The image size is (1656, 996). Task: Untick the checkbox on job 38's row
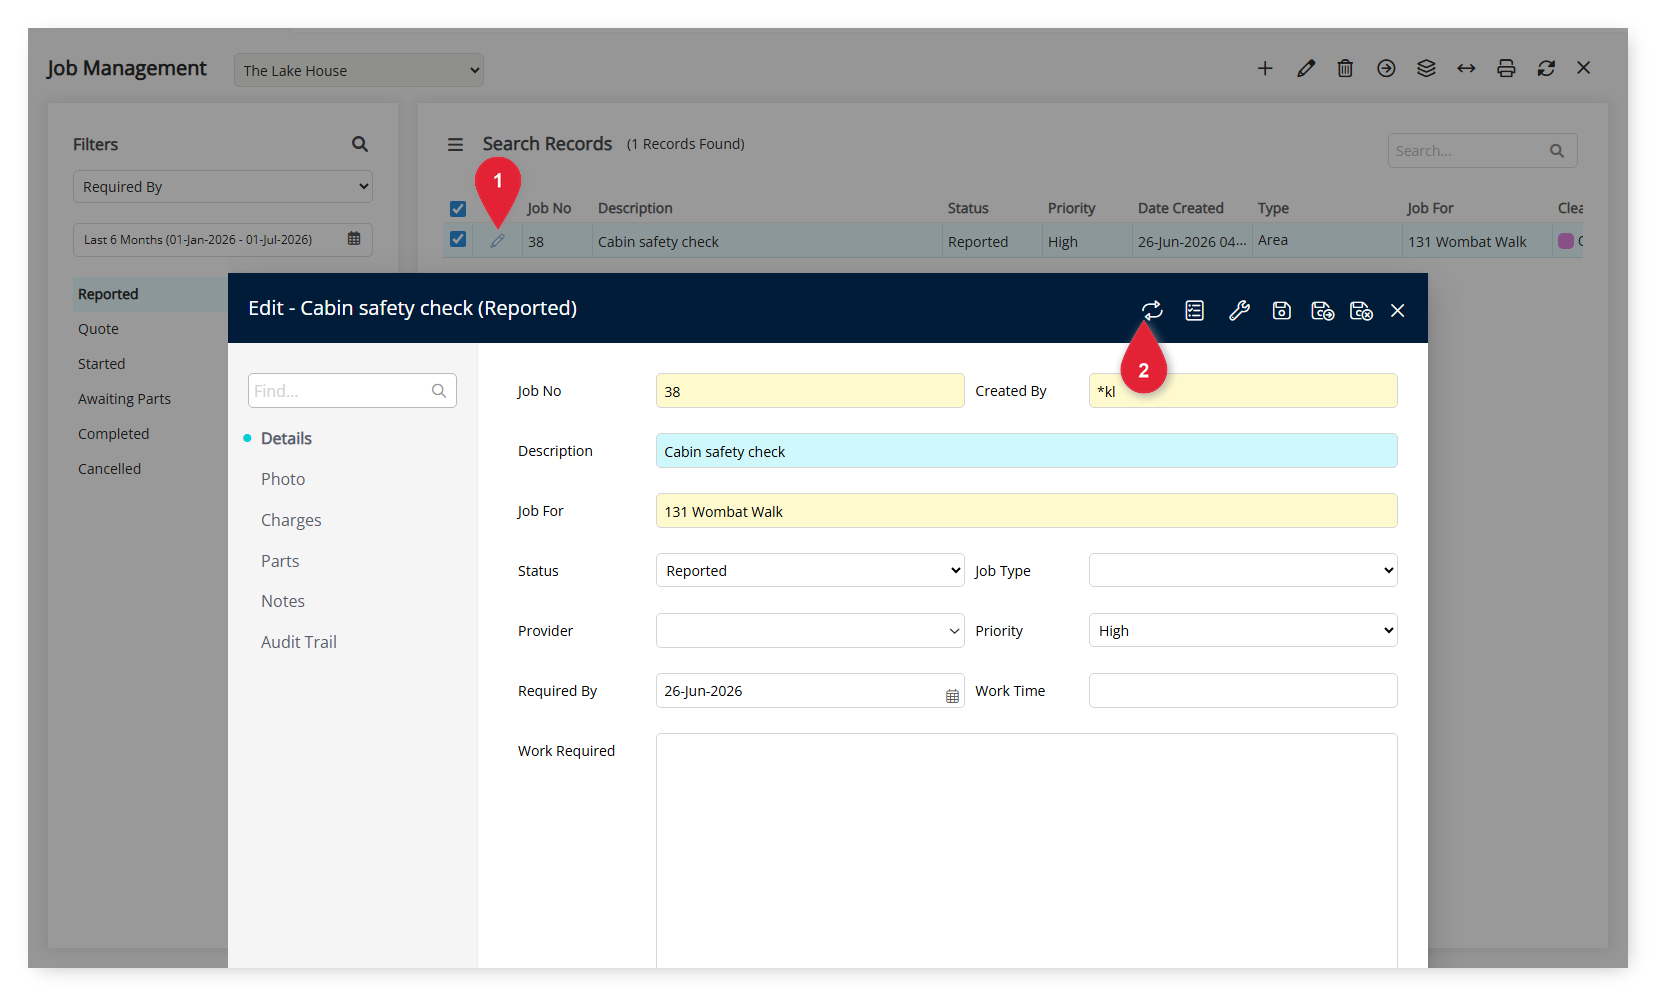(458, 239)
